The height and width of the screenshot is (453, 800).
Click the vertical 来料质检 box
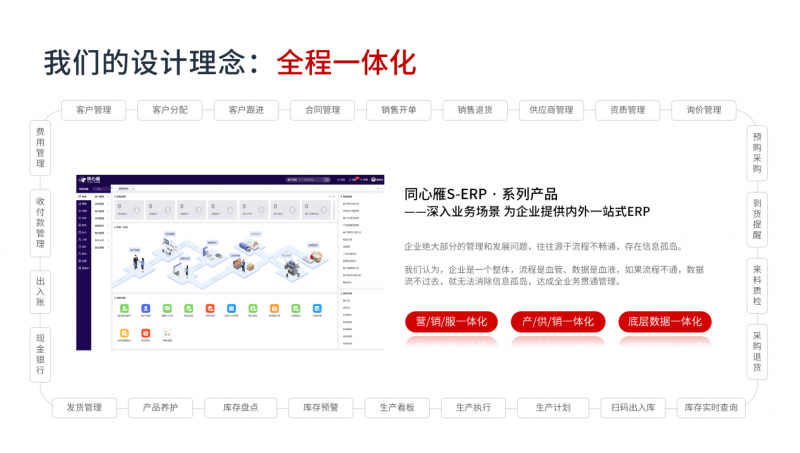tap(757, 286)
